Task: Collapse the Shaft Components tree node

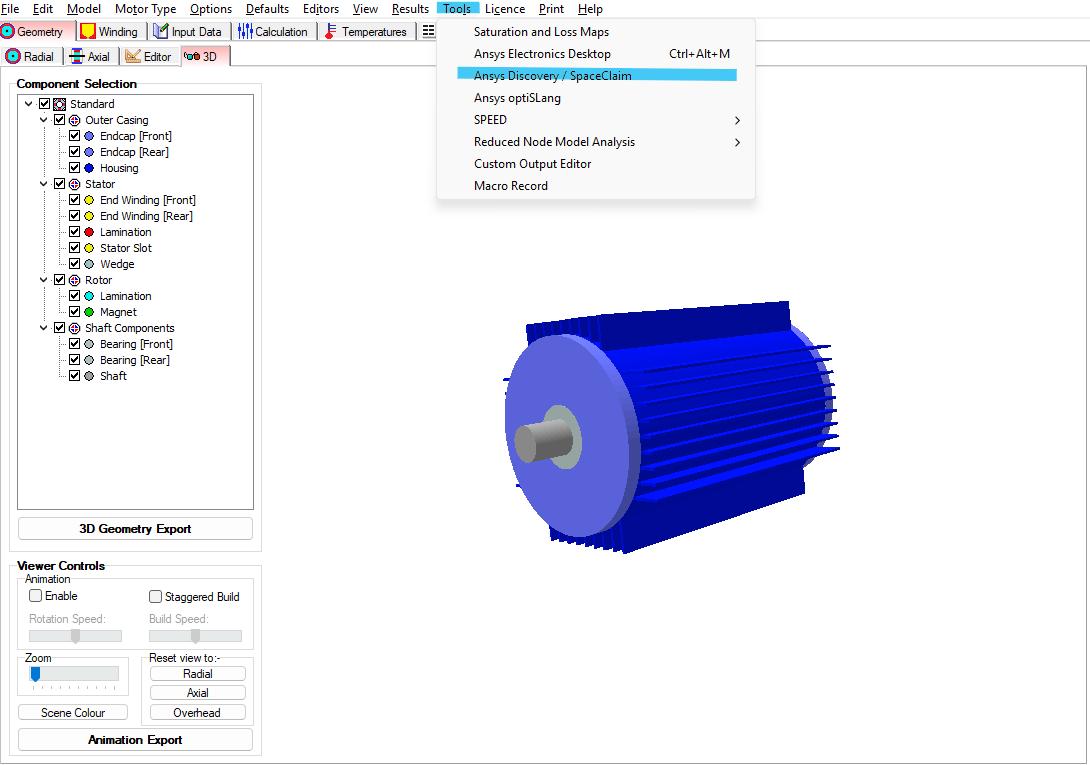Action: 43,327
